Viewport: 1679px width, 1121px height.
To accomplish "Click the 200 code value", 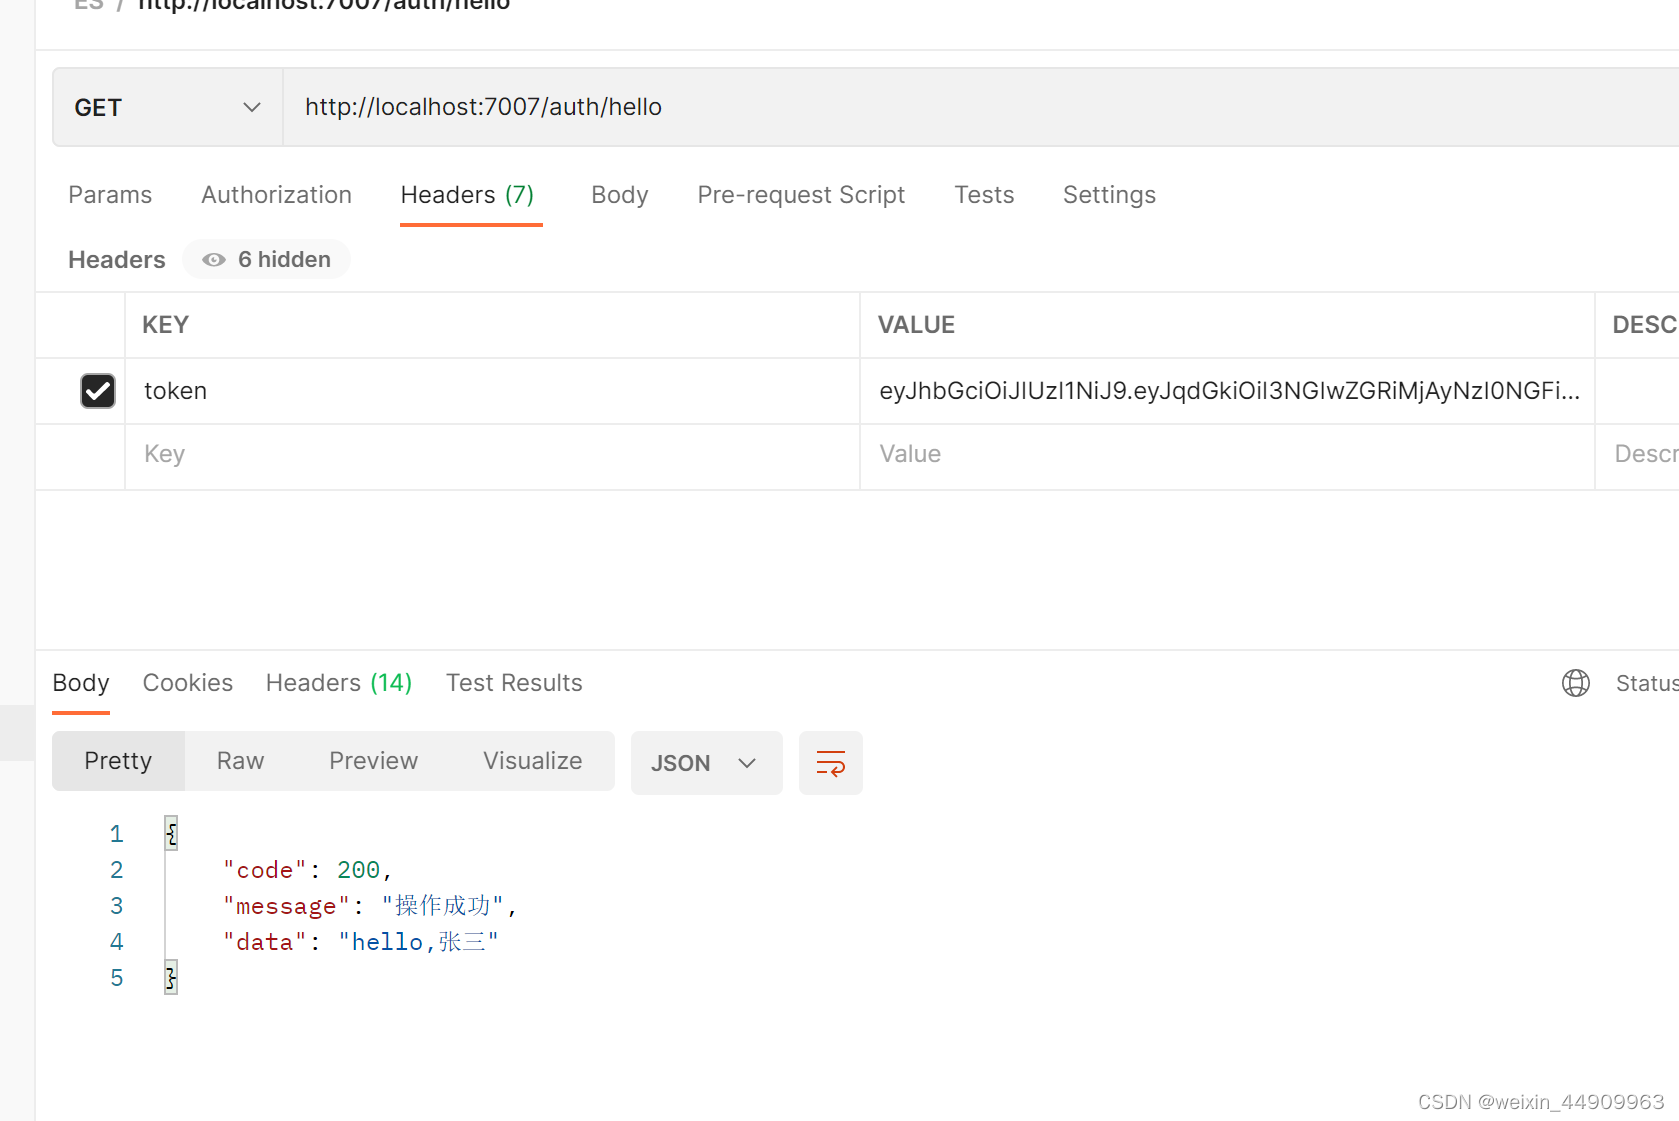I will [x=358, y=870].
